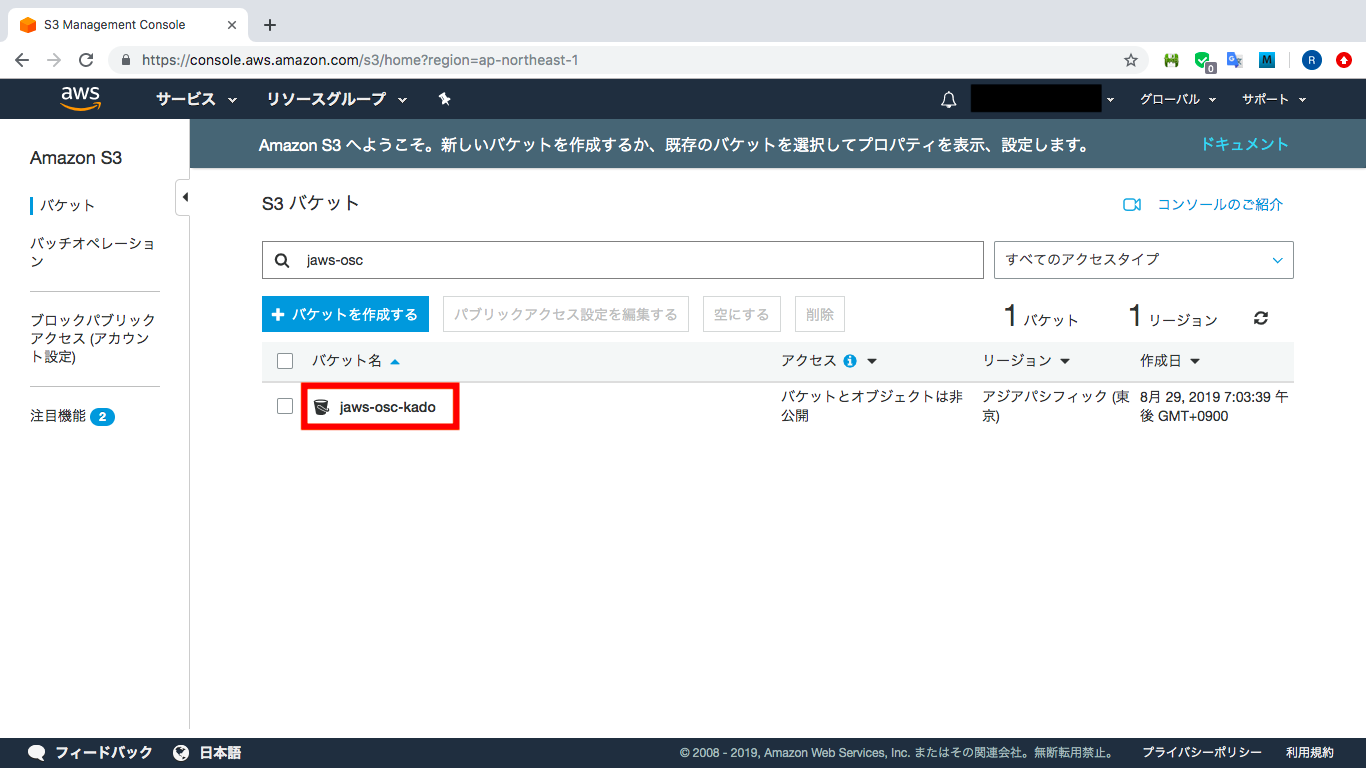Click パブリックアクセス設定を編集する button
This screenshot has width=1366, height=768.
(x=566, y=314)
